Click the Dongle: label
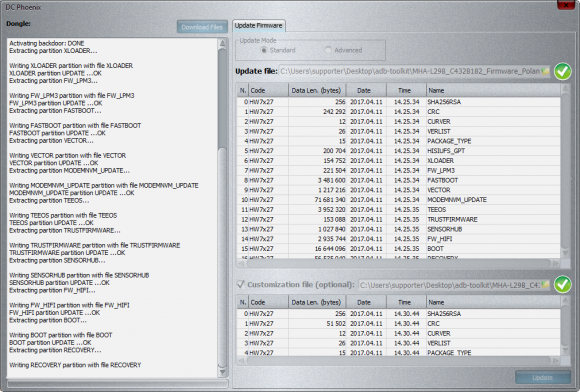Screen dimensions: 580x392 click(x=18, y=24)
